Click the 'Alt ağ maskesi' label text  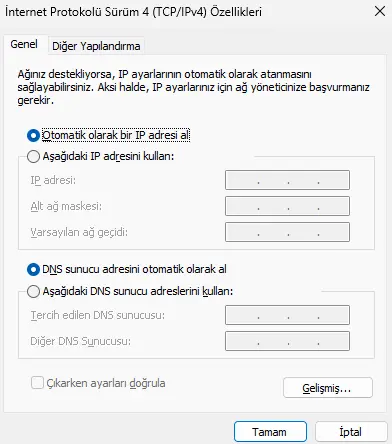tap(66, 206)
